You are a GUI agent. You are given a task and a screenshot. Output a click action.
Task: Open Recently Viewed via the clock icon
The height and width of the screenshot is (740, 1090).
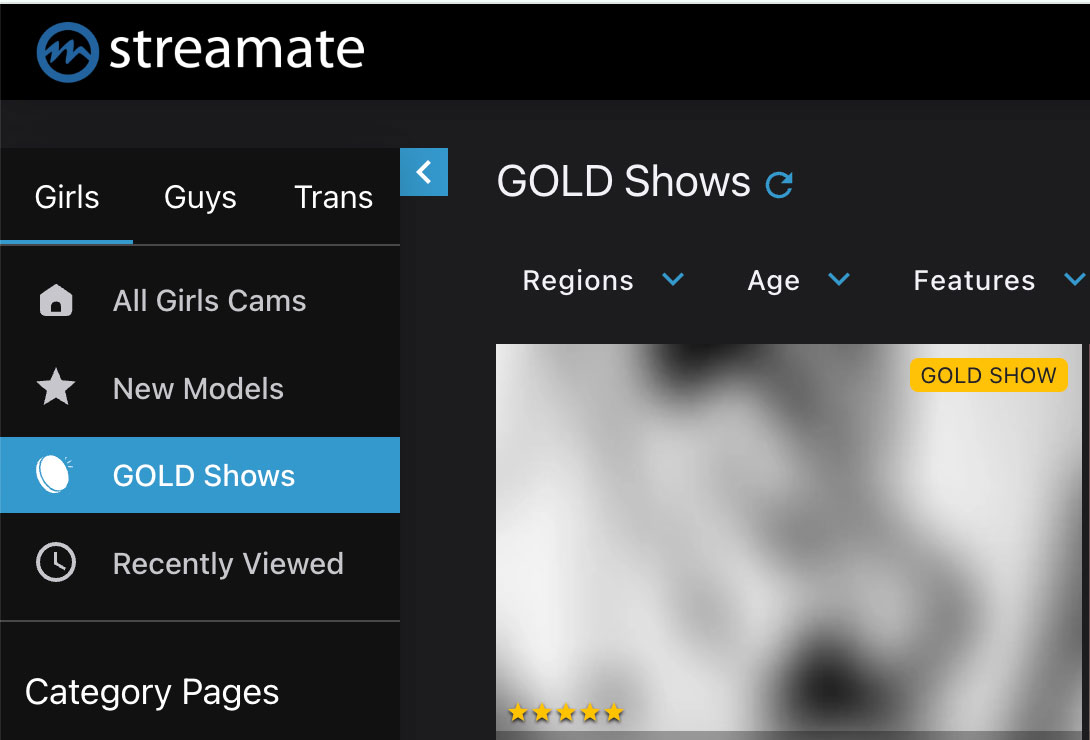(x=55, y=563)
